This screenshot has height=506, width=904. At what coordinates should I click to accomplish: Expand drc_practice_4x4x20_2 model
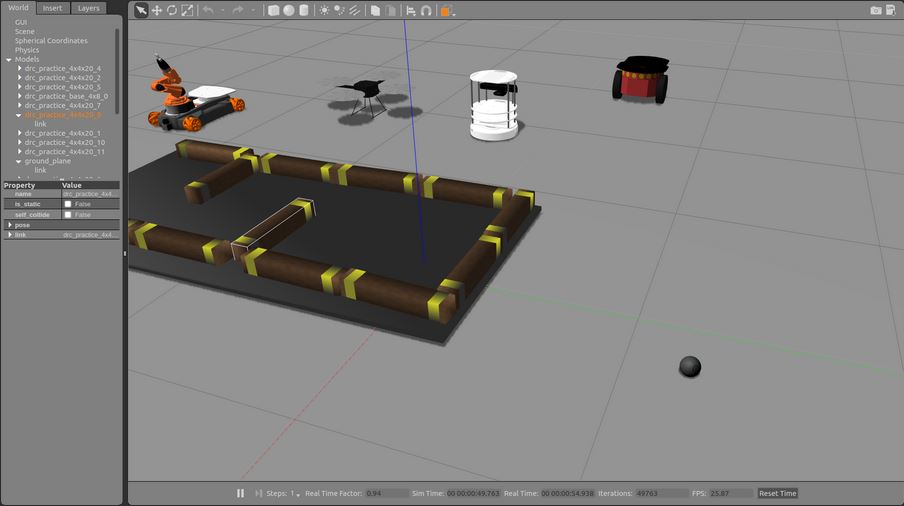pos(20,77)
